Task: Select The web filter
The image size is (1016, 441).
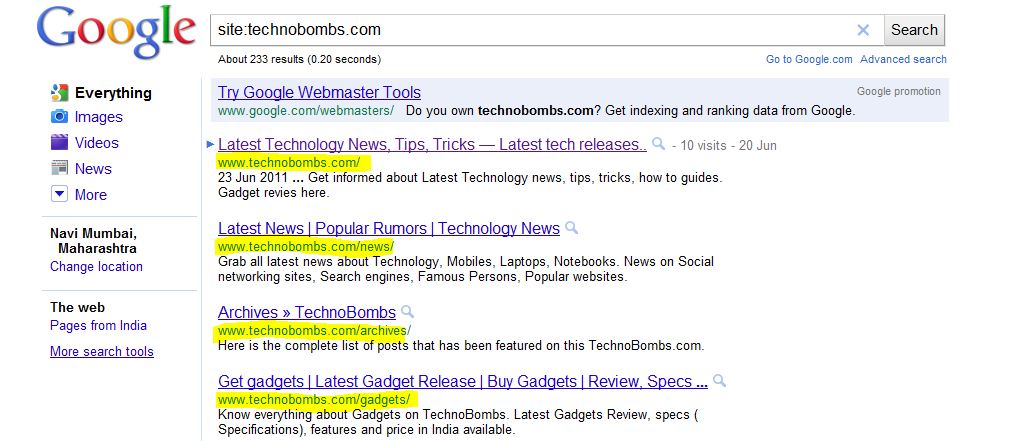Action: (77, 308)
